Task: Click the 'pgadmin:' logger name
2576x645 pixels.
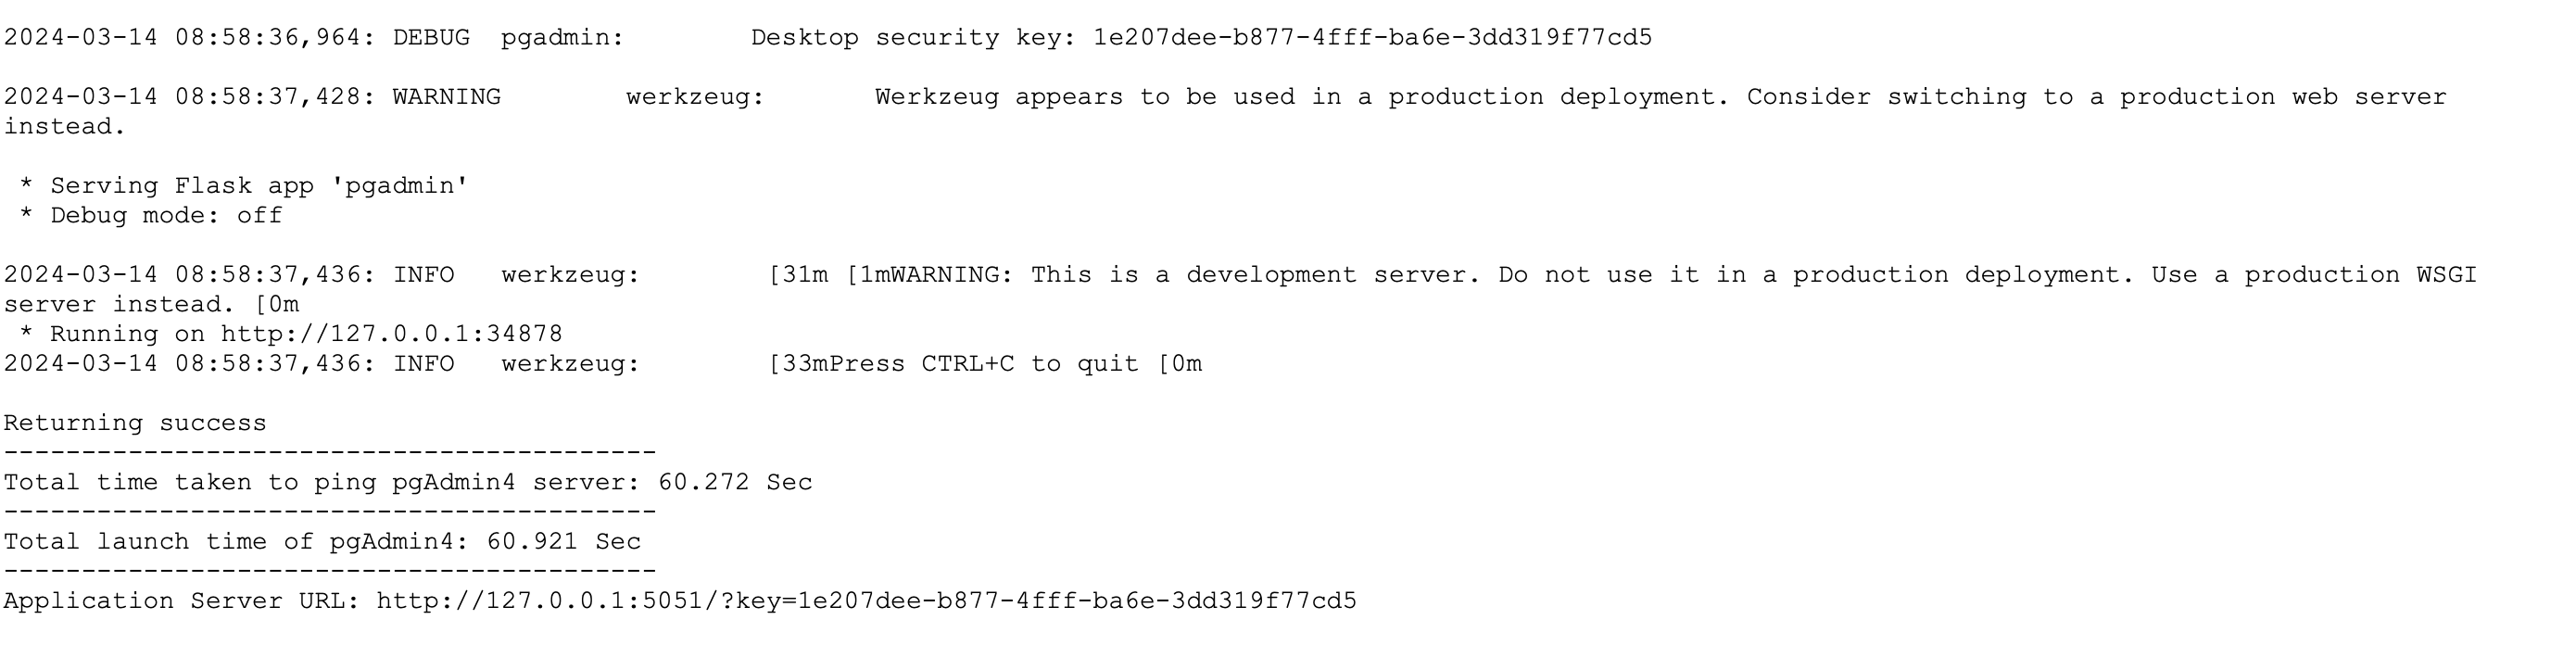Action: (x=562, y=38)
